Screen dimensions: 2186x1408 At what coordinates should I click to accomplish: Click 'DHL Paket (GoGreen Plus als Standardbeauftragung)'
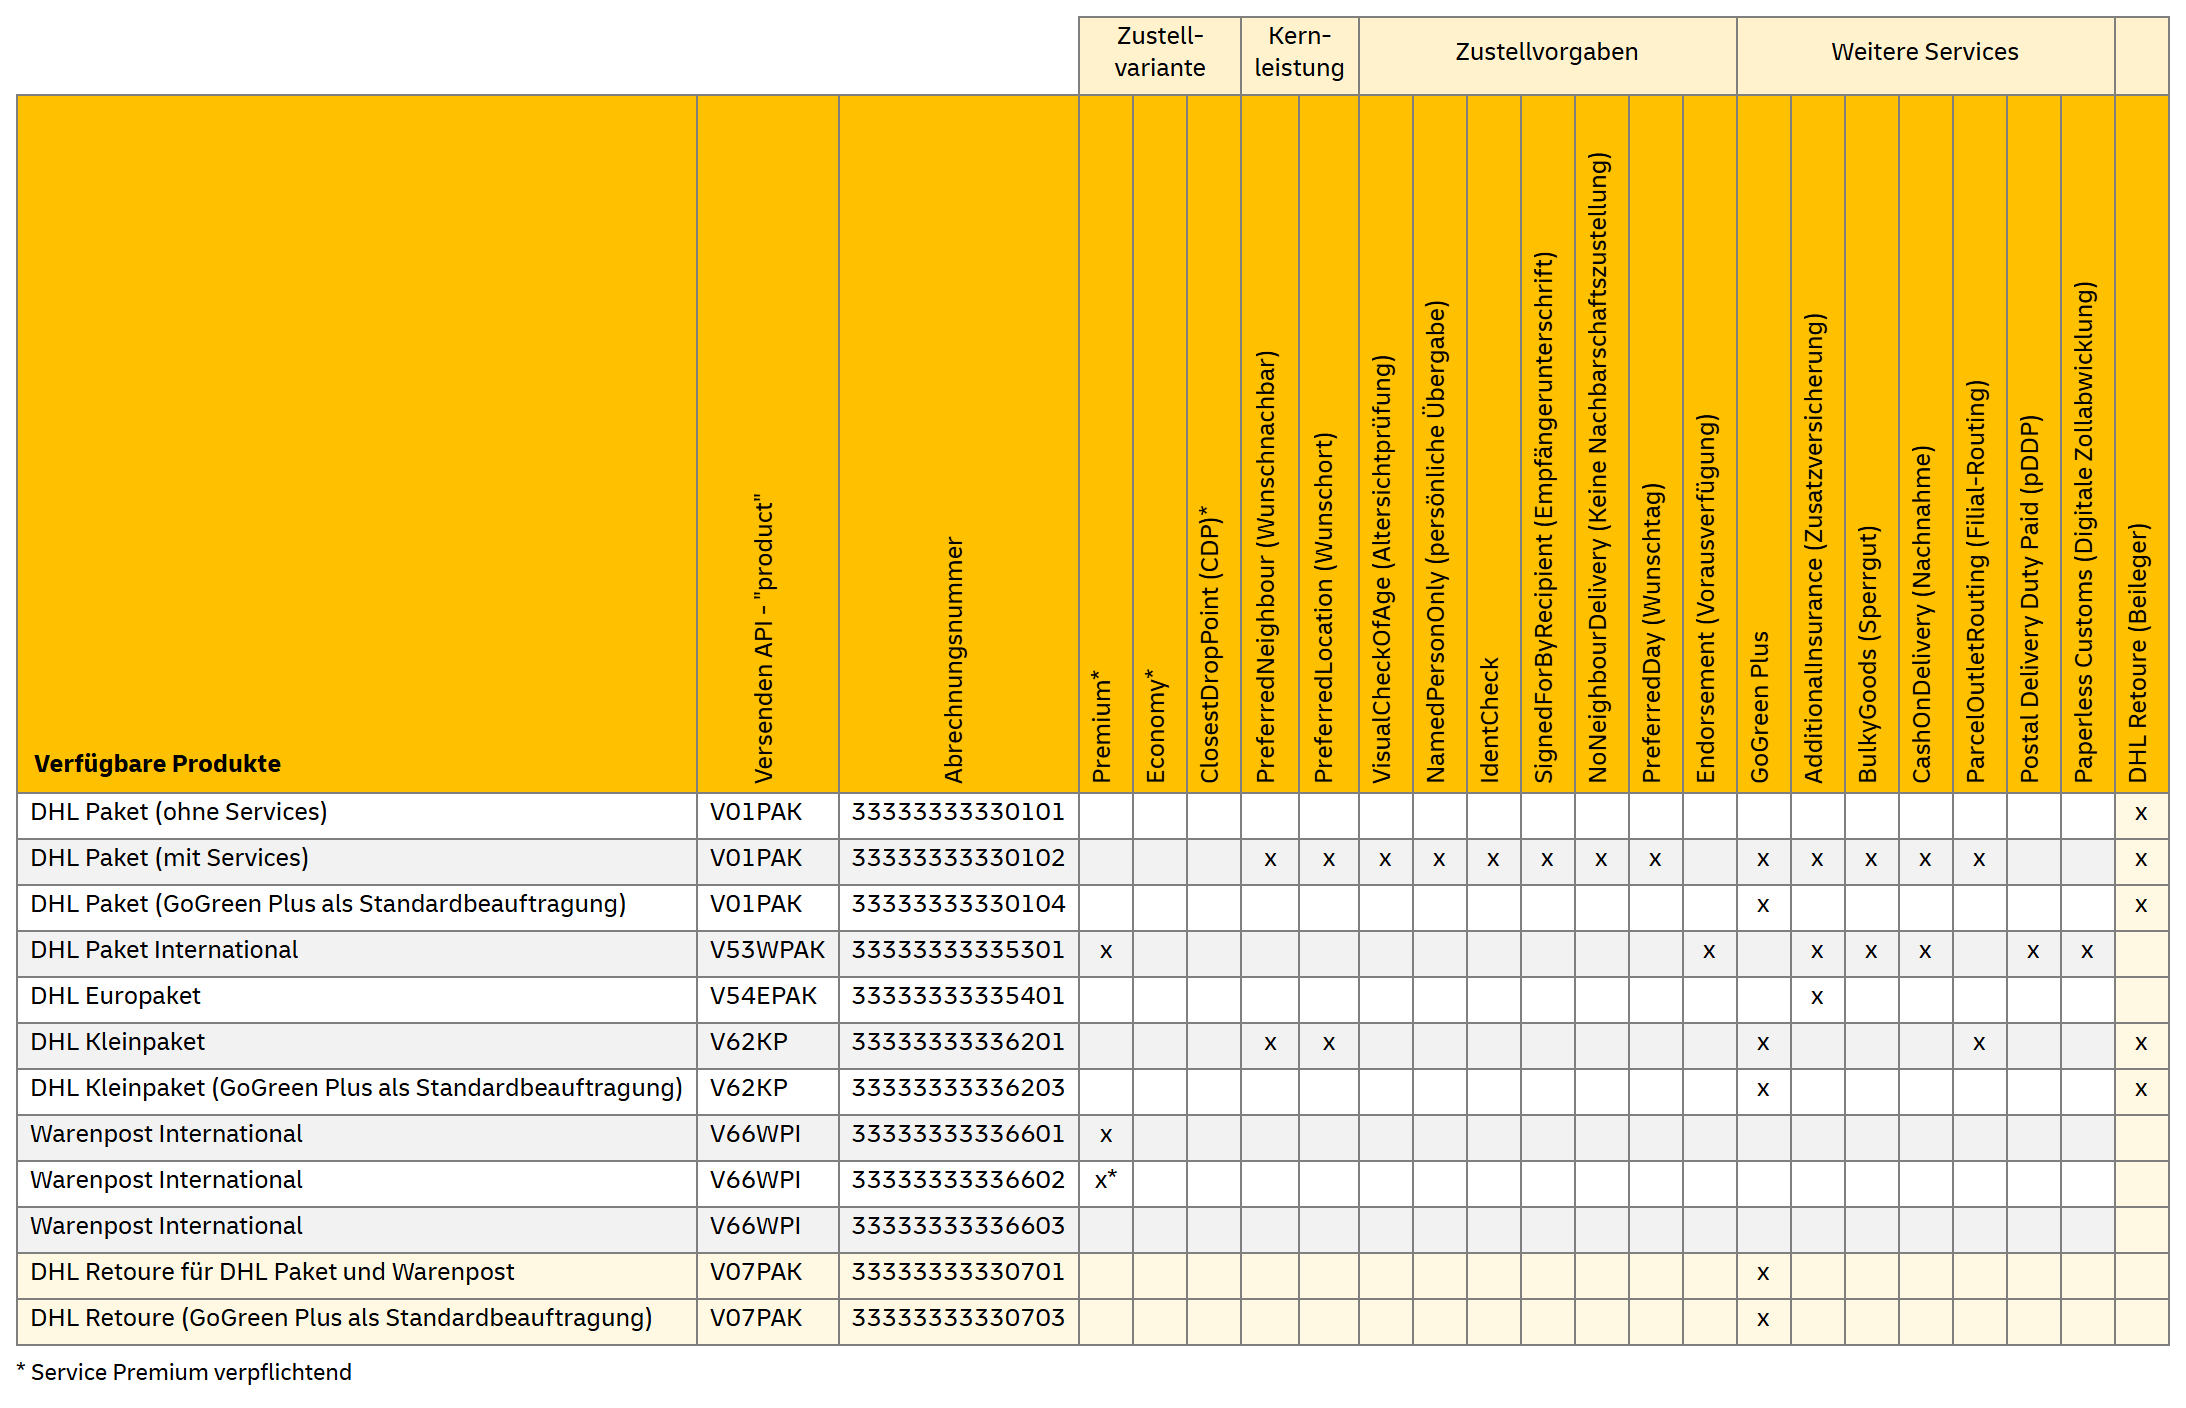point(328,904)
